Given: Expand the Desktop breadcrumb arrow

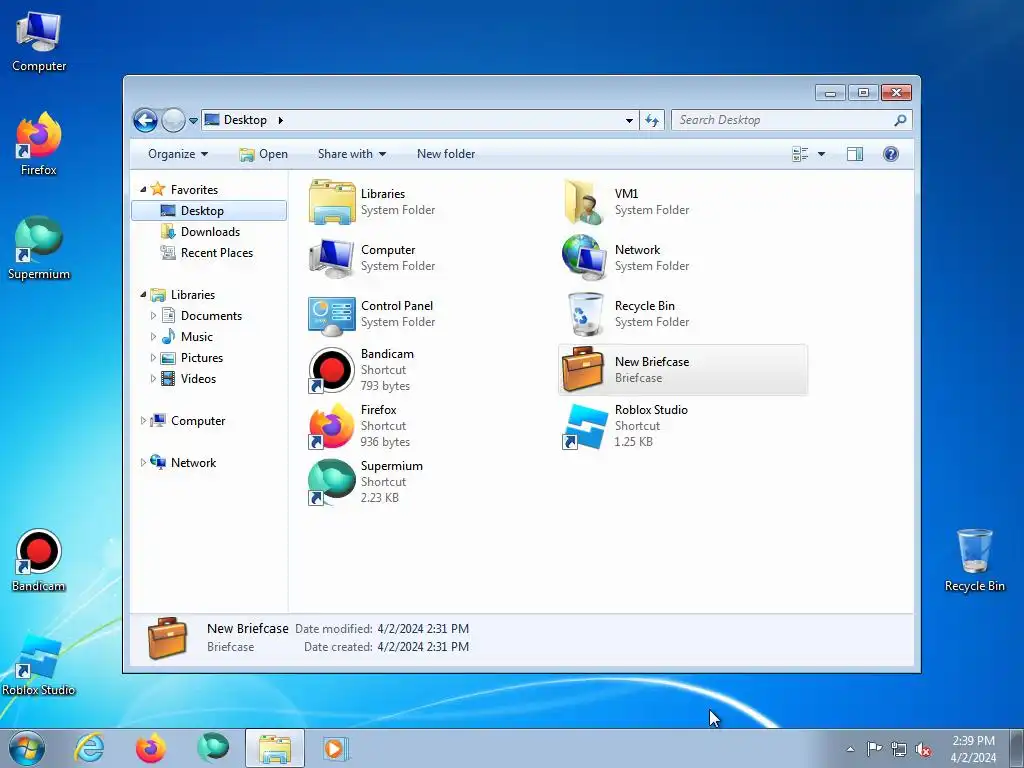Looking at the screenshot, I should tap(281, 120).
